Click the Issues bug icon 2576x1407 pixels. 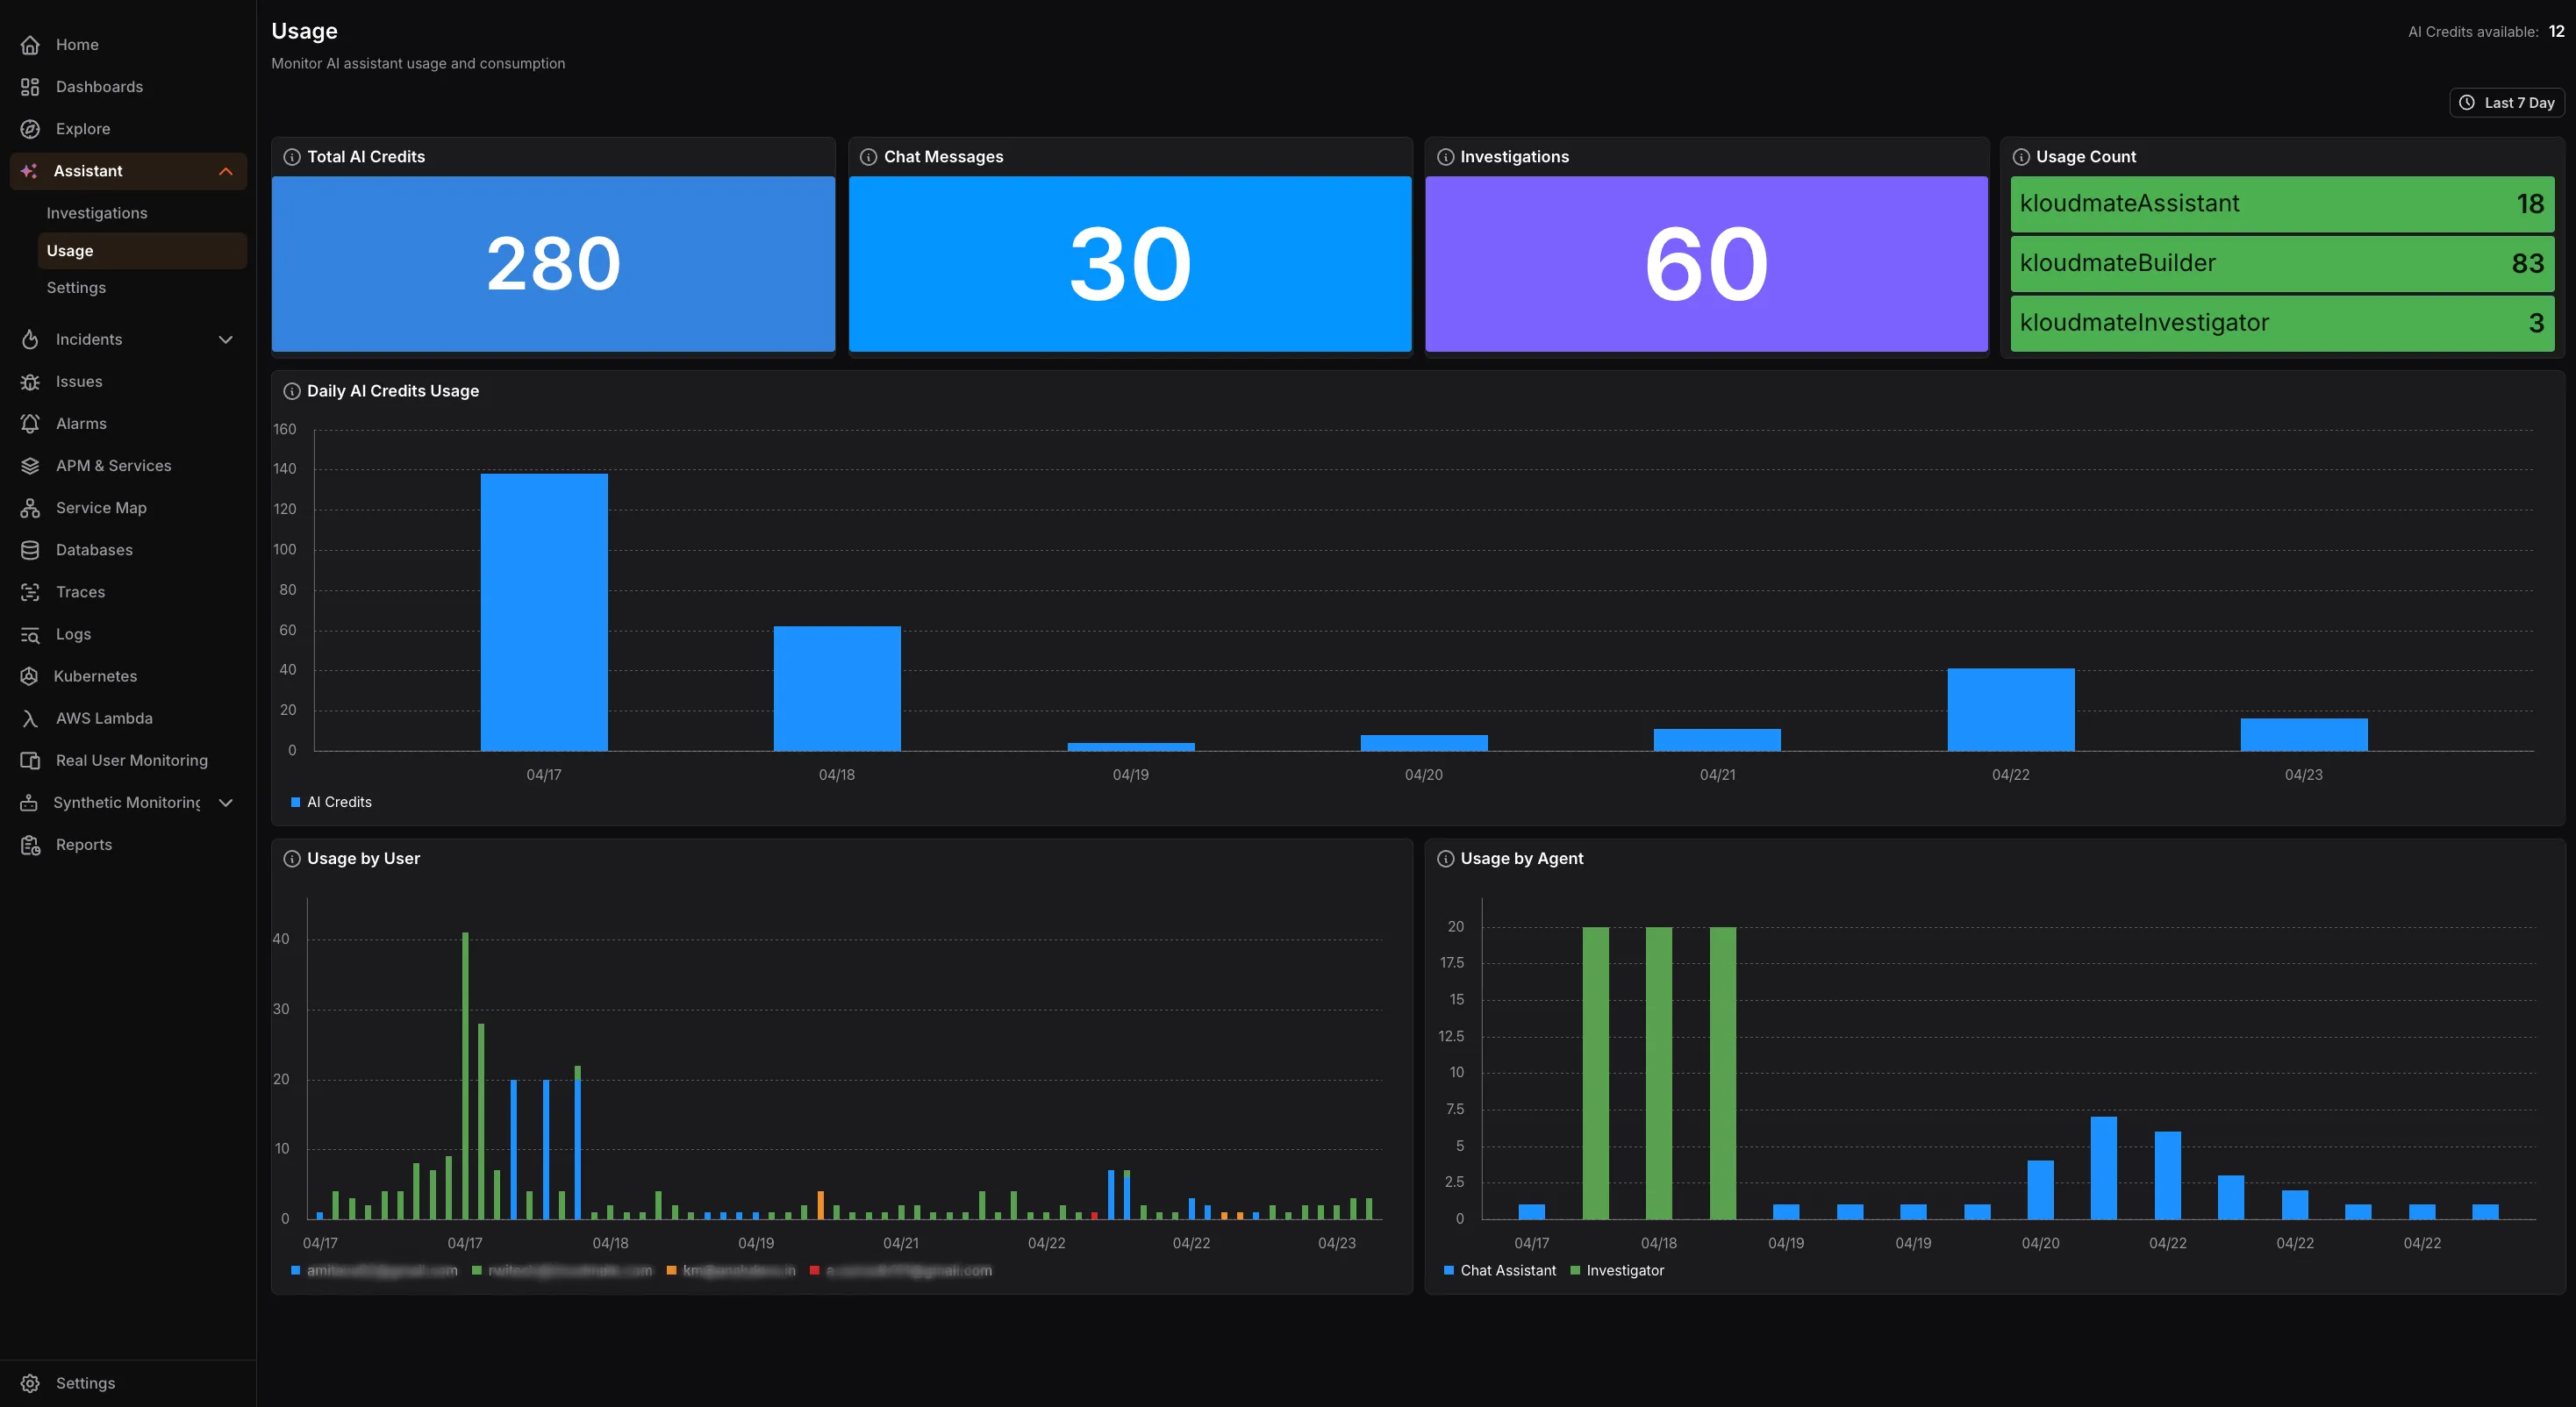(x=30, y=382)
